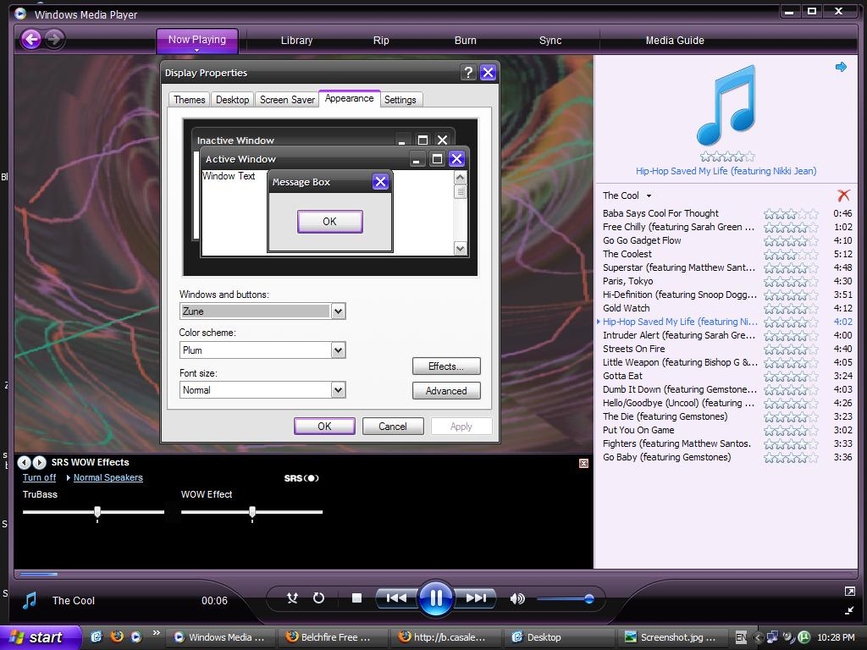Viewport: 867px width, 650px height.
Task: Rate the track The Coolest with stars
Action: pyautogui.click(x=791, y=254)
